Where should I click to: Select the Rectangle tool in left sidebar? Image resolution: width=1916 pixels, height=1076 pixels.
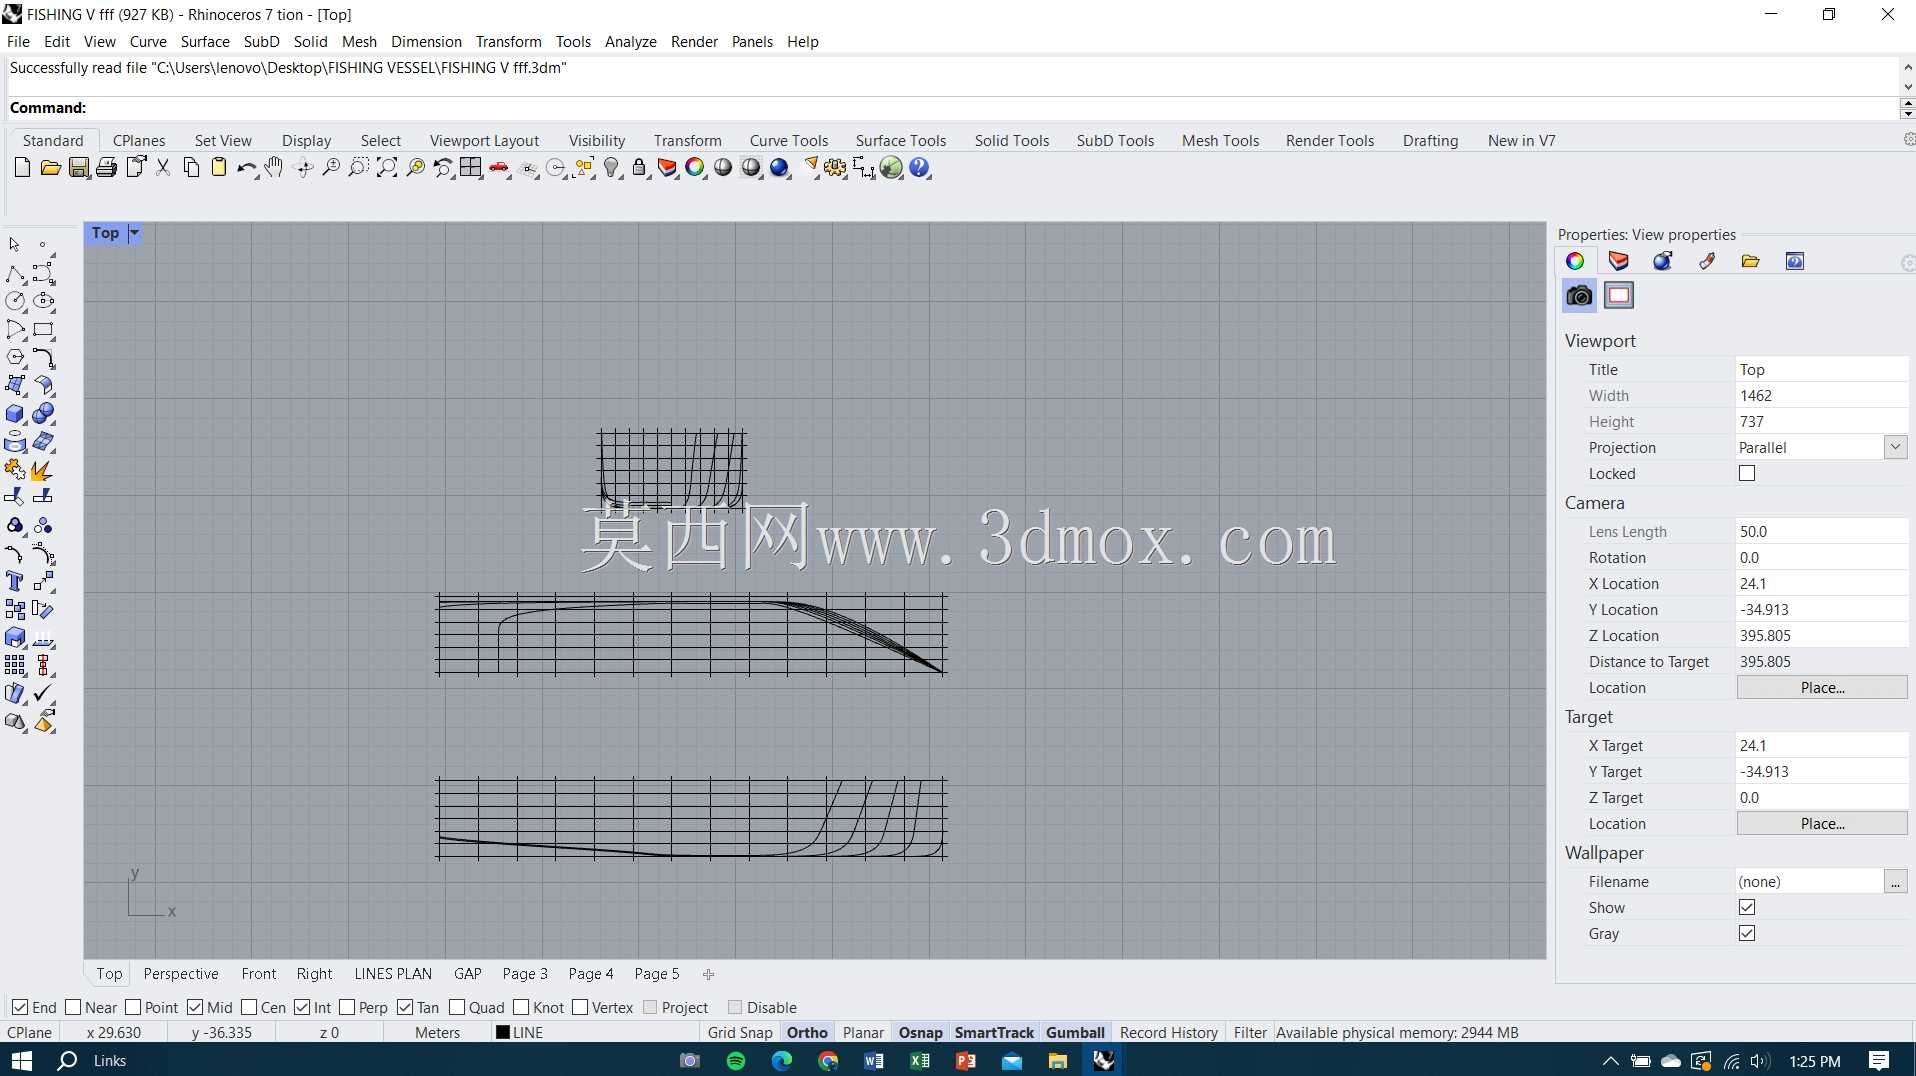pos(44,330)
